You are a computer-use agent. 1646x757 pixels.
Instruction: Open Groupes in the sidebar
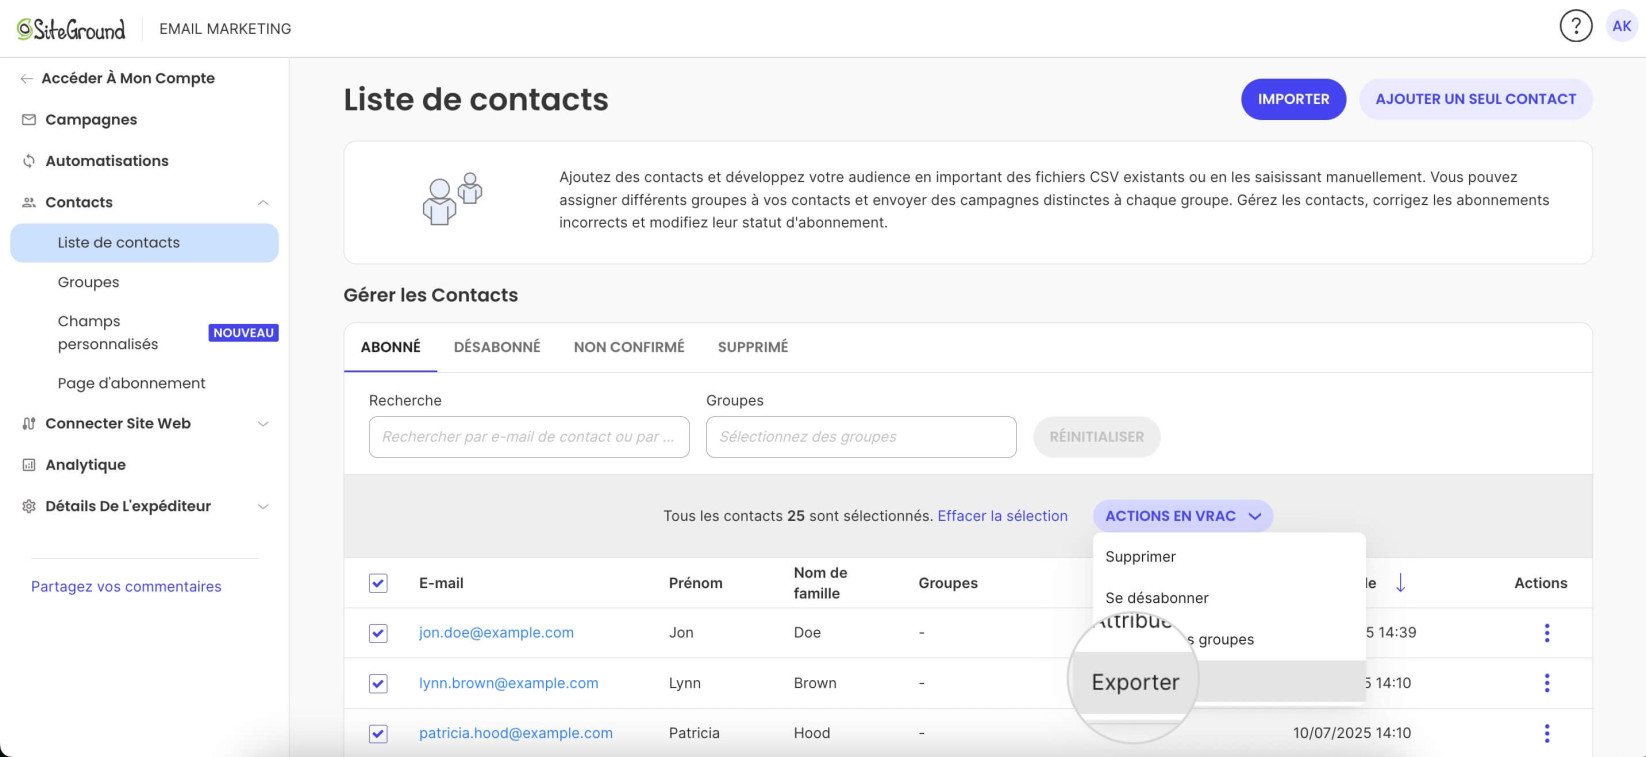(x=88, y=282)
